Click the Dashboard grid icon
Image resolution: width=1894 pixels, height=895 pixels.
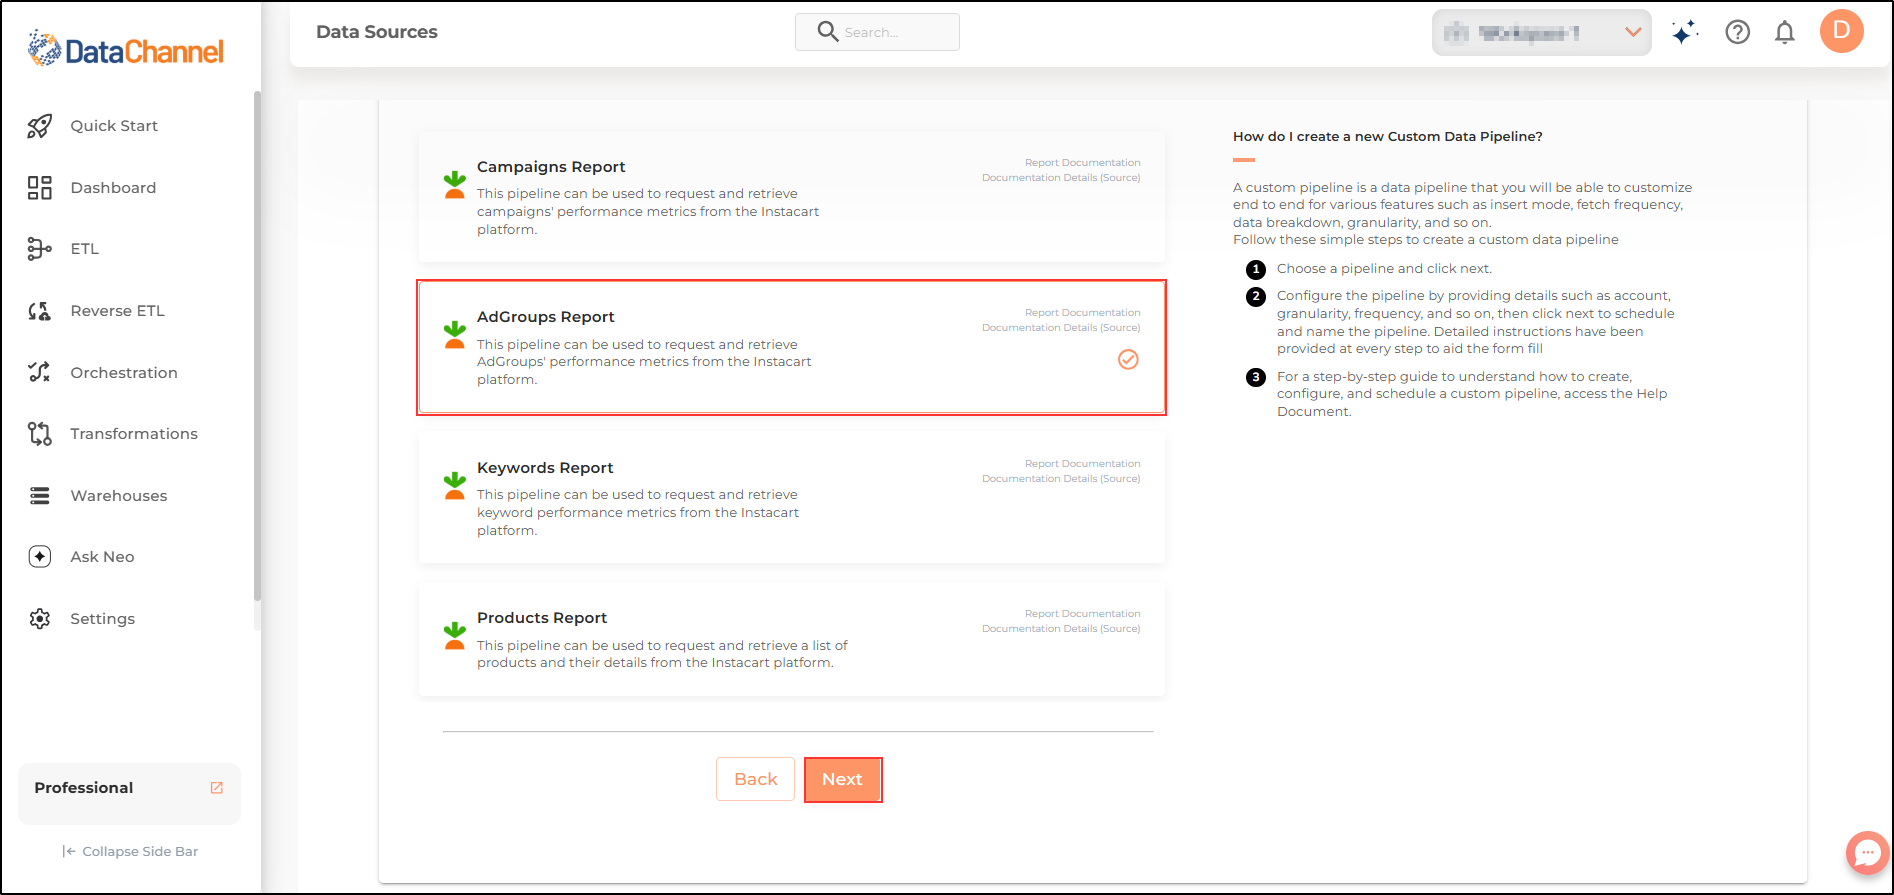[x=39, y=188]
